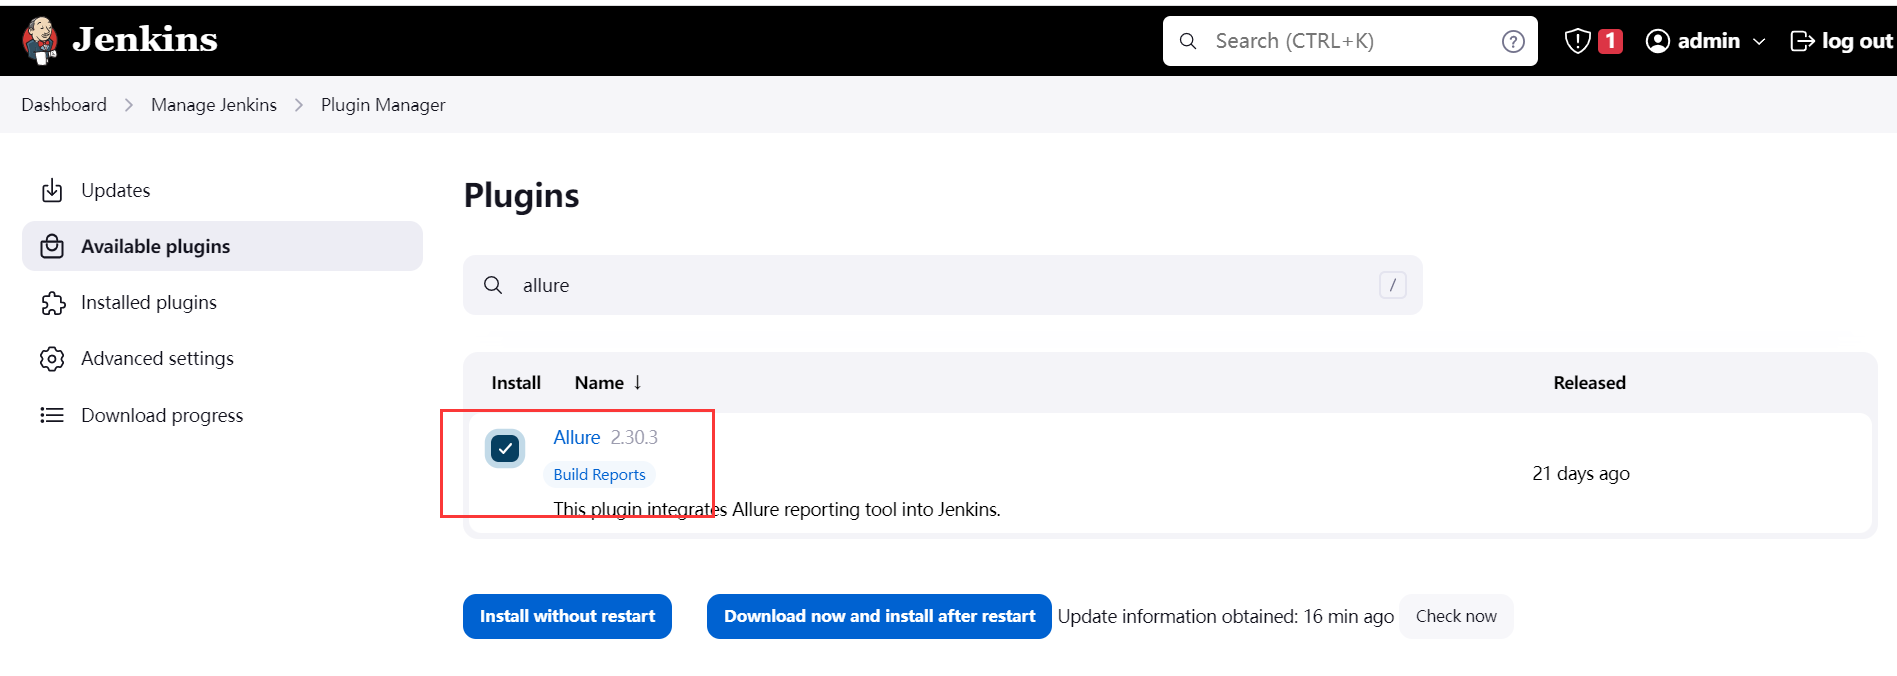Viewport: 1897px width, 676px height.
Task: Click the Check now button
Action: pyautogui.click(x=1456, y=616)
